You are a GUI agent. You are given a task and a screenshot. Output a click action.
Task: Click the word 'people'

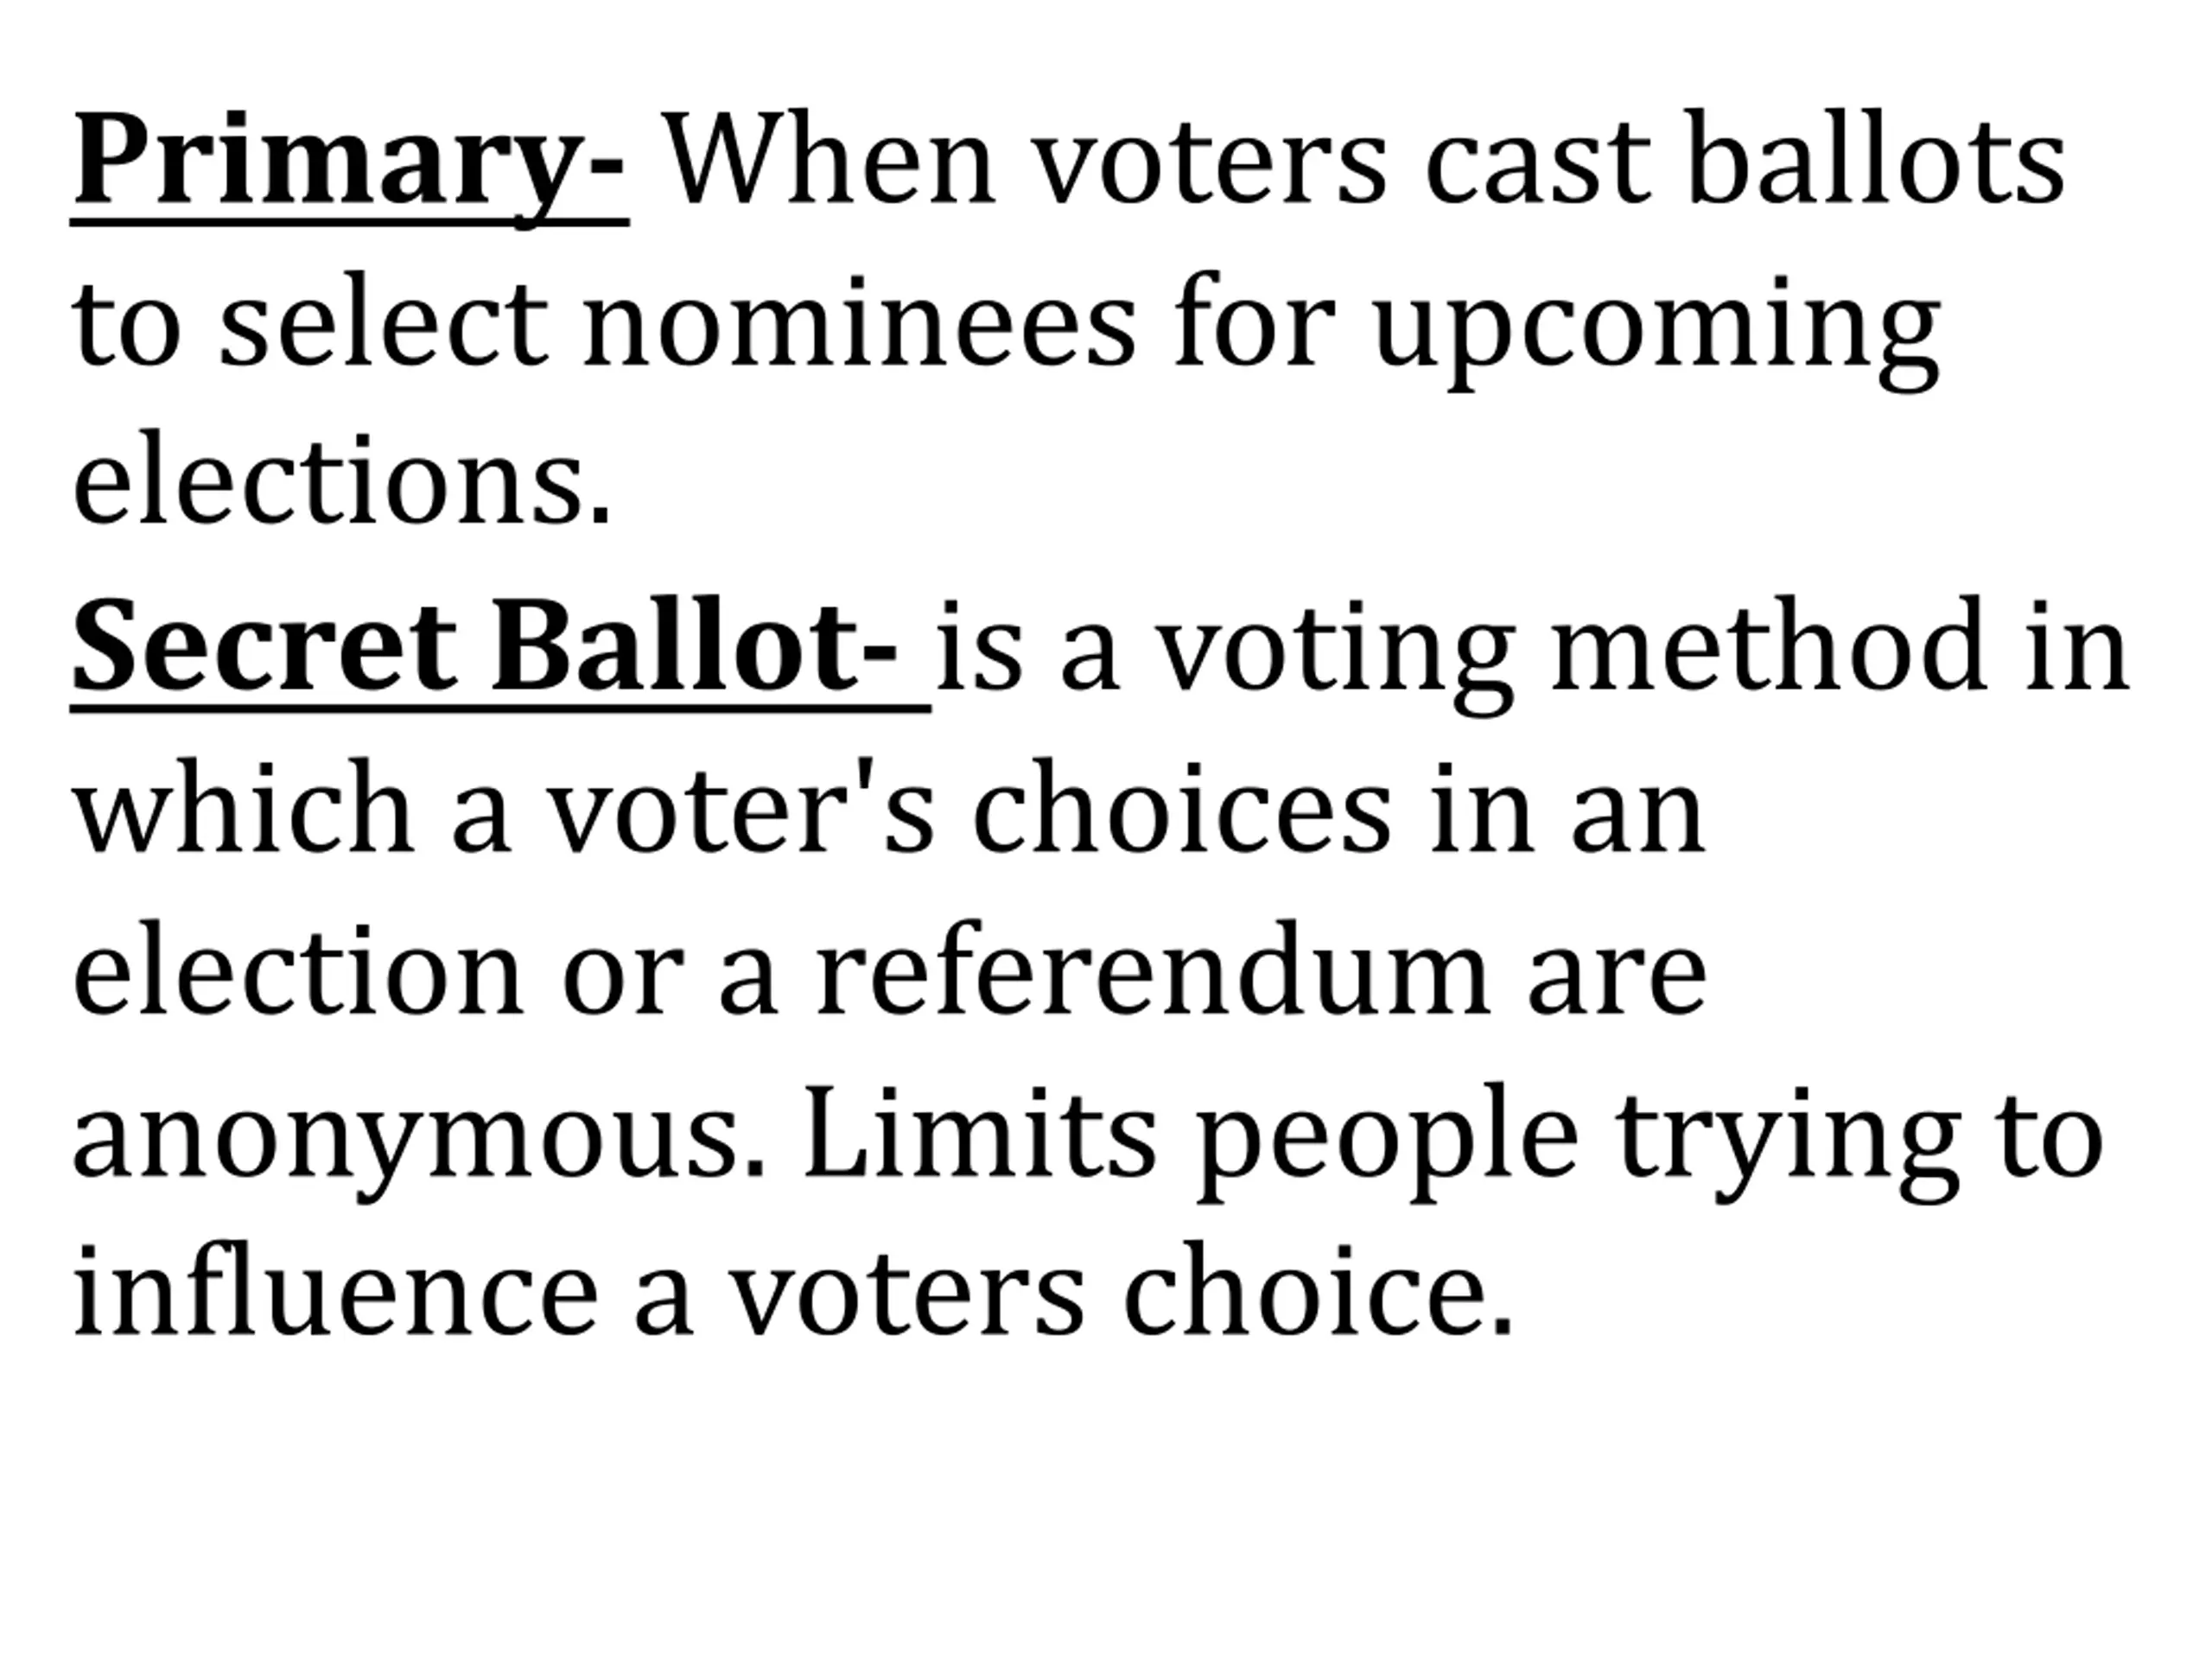[1388, 1141]
